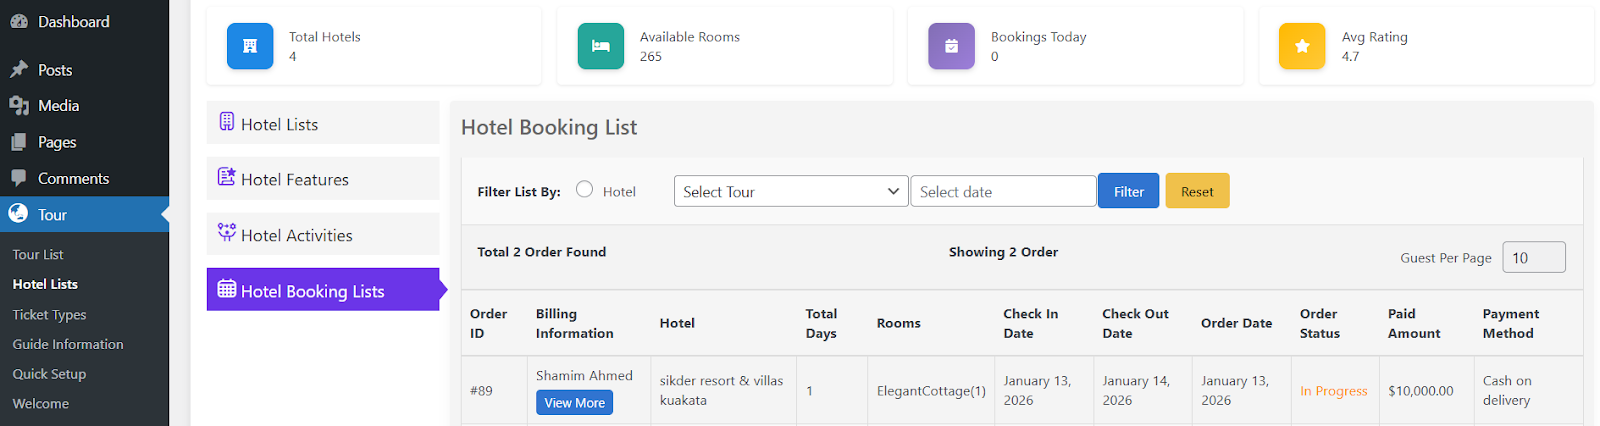Click View More under Shamim Ahmed
The height and width of the screenshot is (426, 1600).
click(574, 403)
